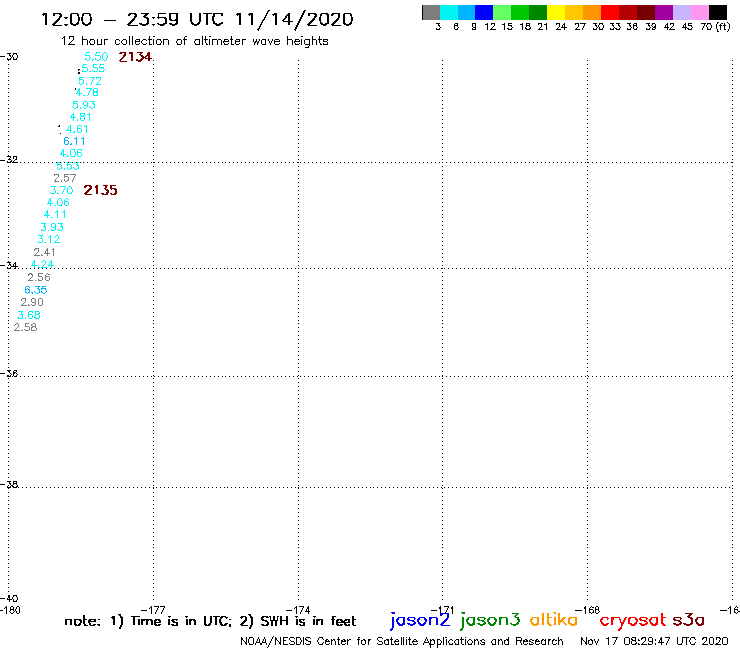Click the NOAA/NESDIS credit line

tap(402, 641)
